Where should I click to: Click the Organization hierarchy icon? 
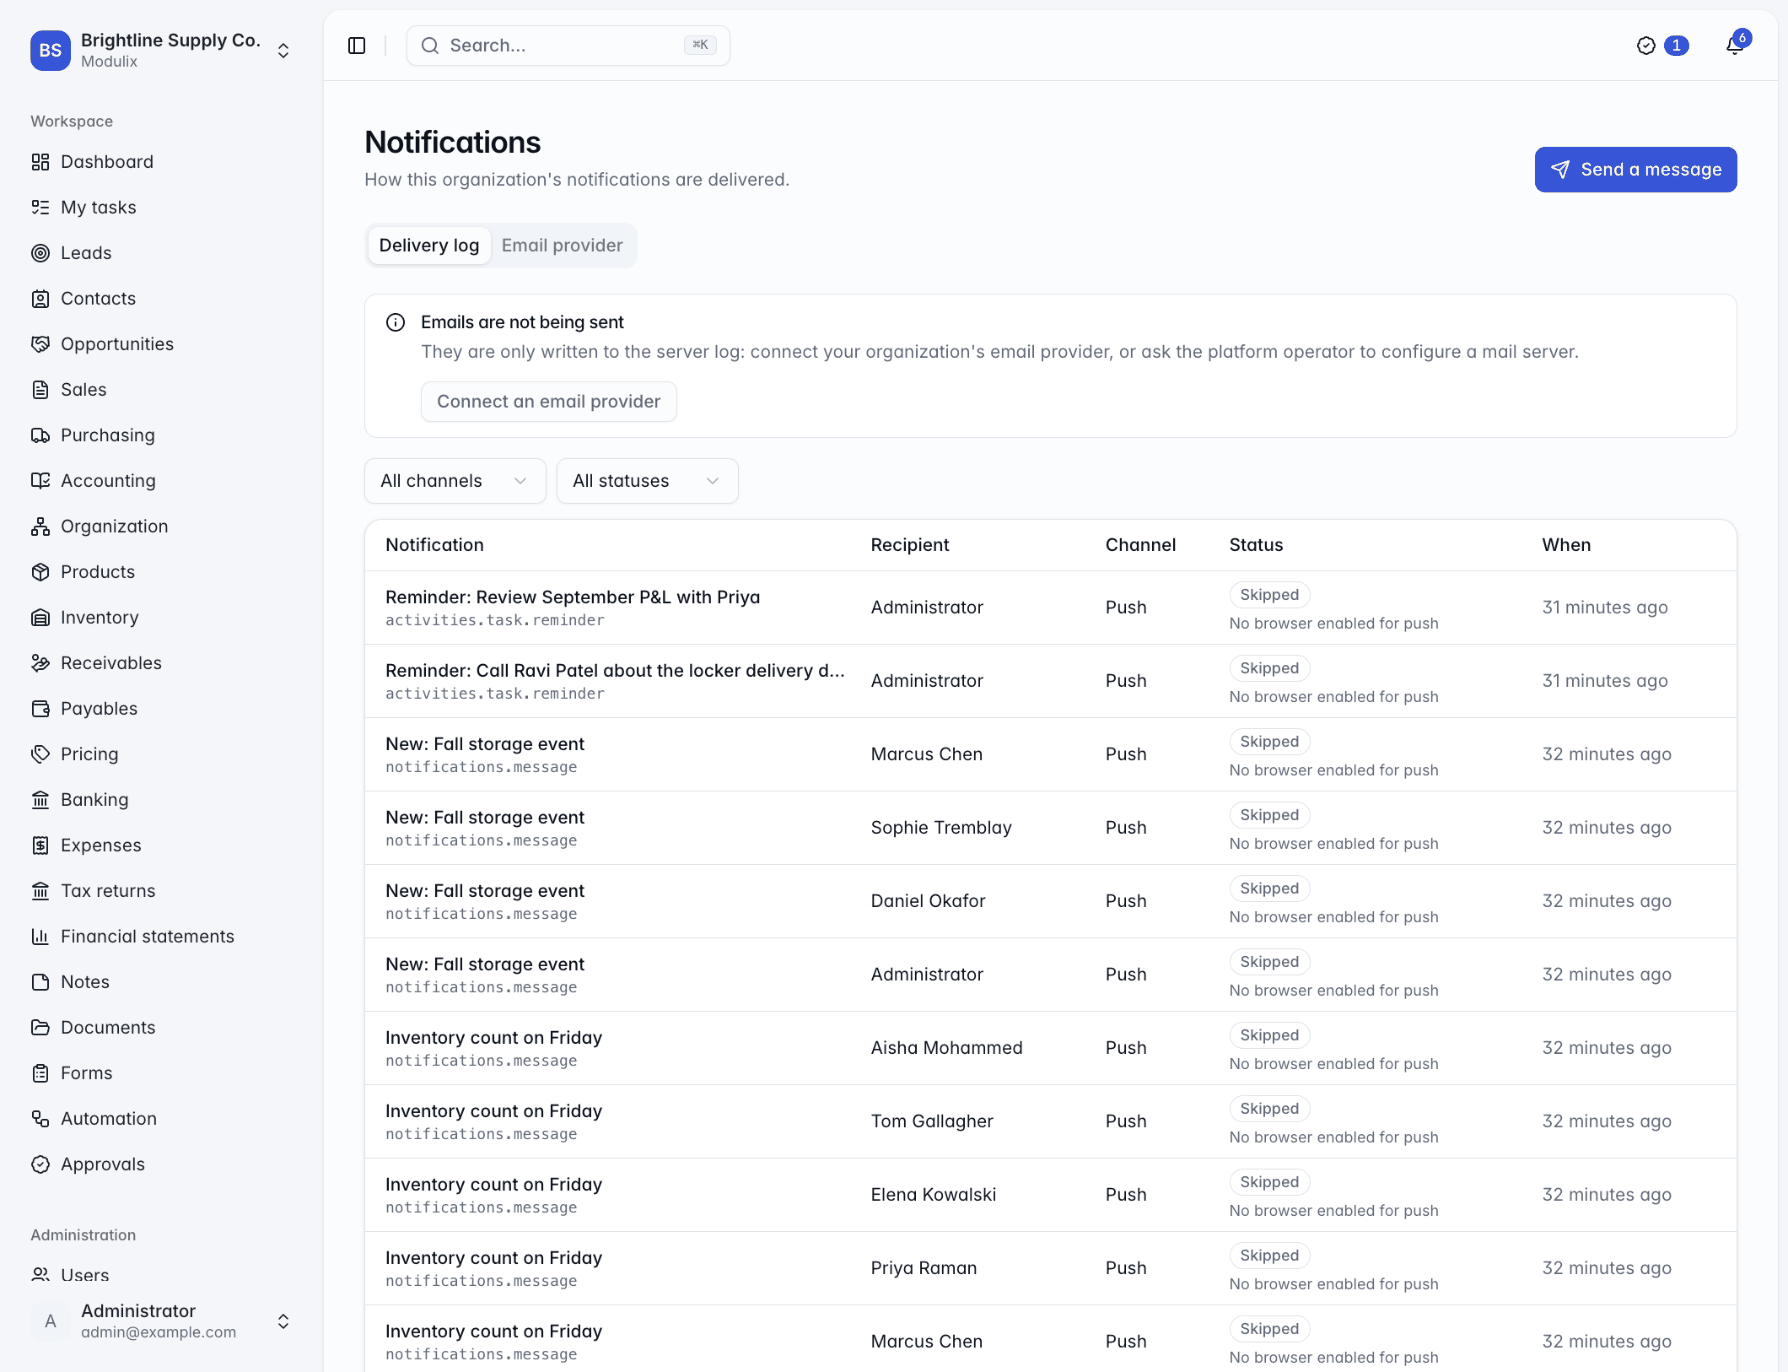pyautogui.click(x=40, y=526)
